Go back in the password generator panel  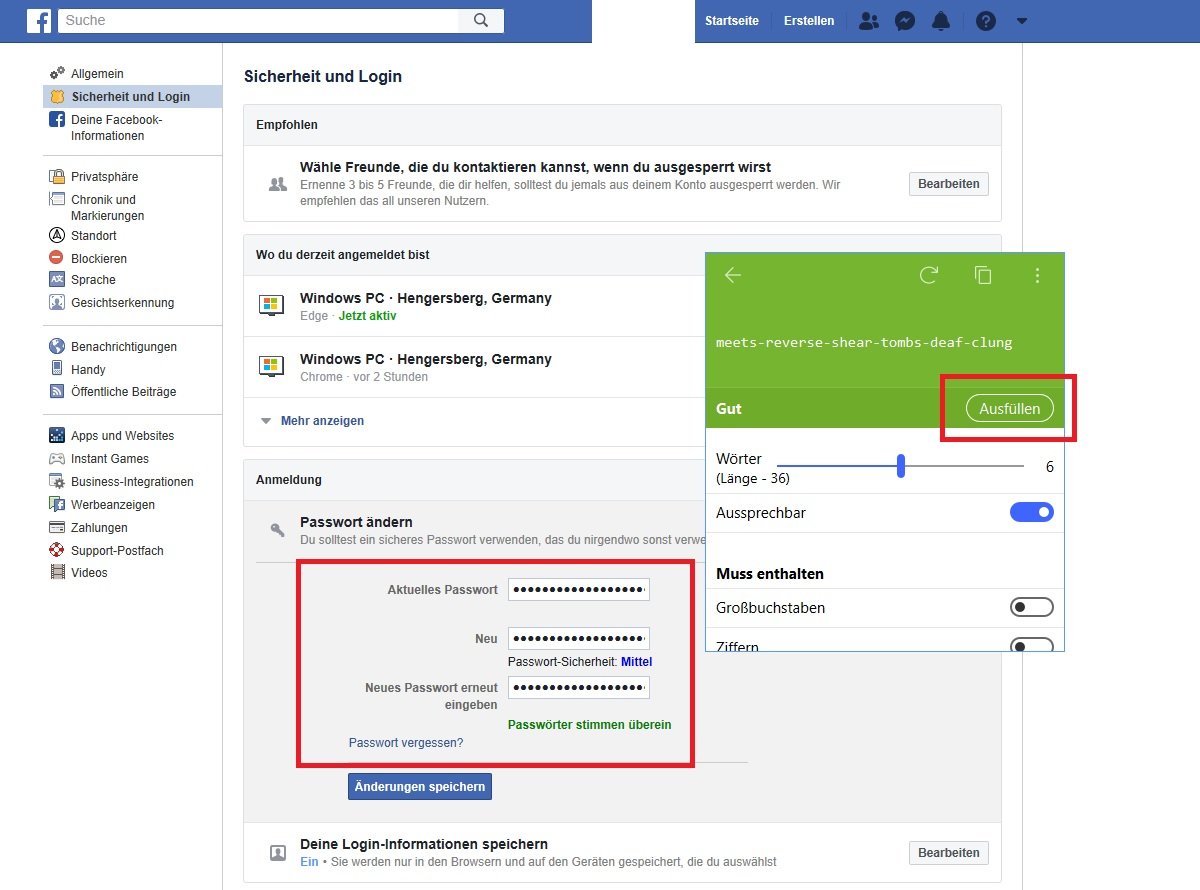tap(733, 275)
